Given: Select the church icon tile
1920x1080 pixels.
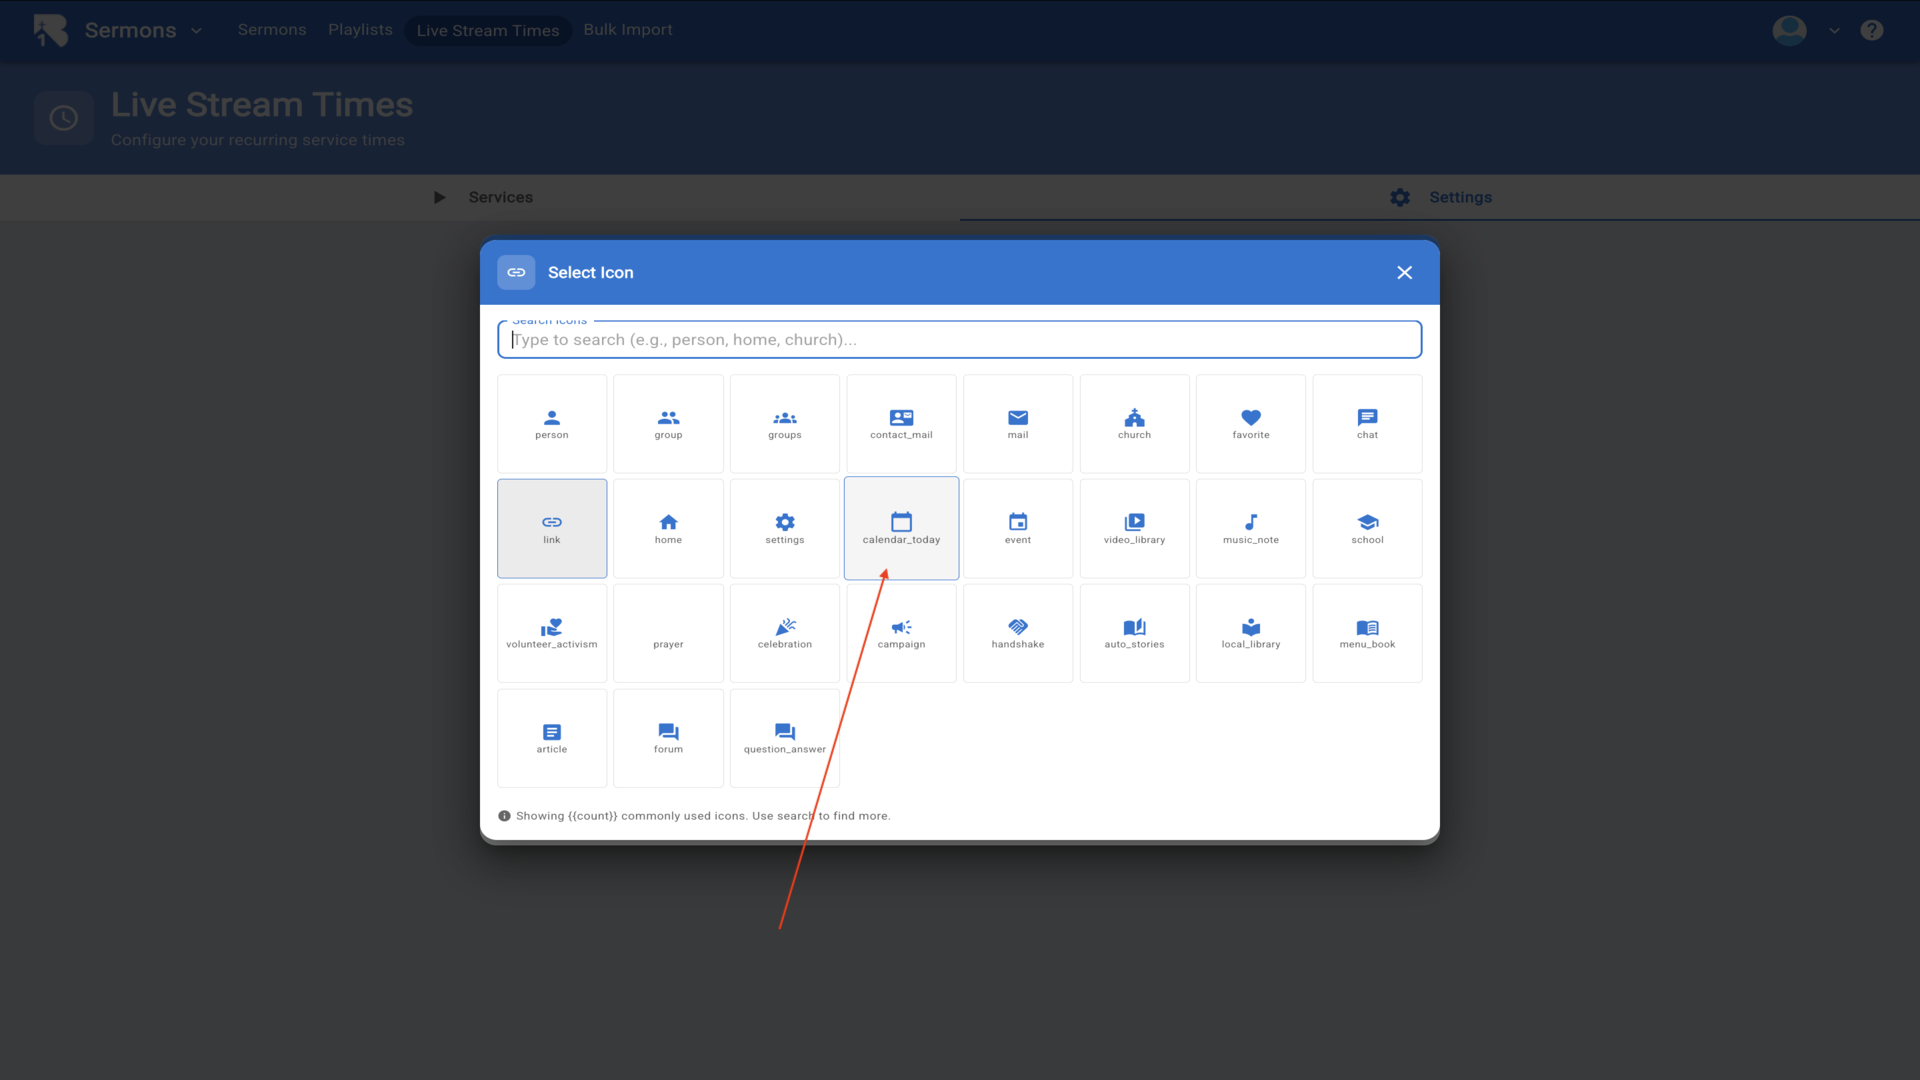Looking at the screenshot, I should [1134, 424].
